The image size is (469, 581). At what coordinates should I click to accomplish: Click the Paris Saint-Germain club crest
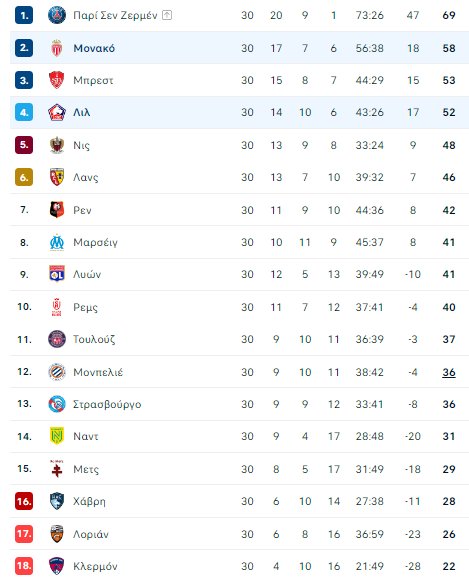click(57, 15)
